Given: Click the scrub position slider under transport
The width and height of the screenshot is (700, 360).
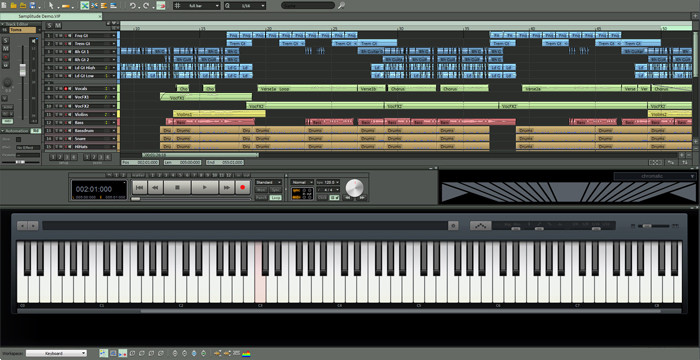Looking at the screenshot, I should click(136, 199).
